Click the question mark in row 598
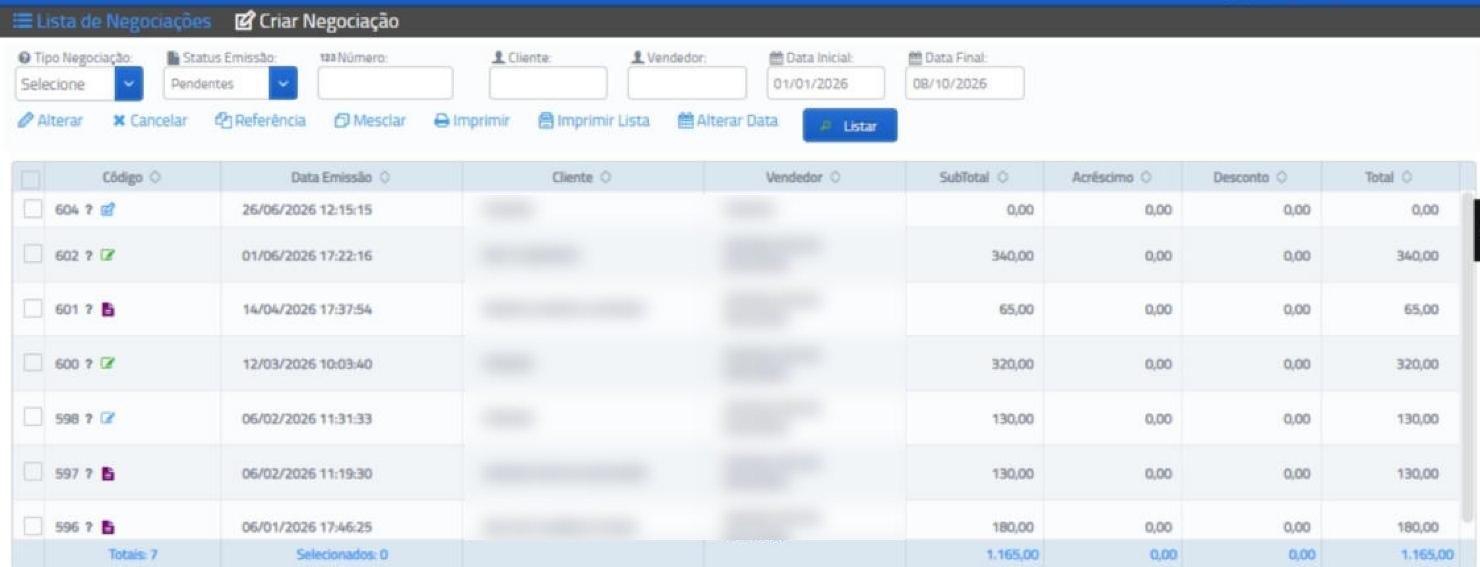 (x=89, y=419)
